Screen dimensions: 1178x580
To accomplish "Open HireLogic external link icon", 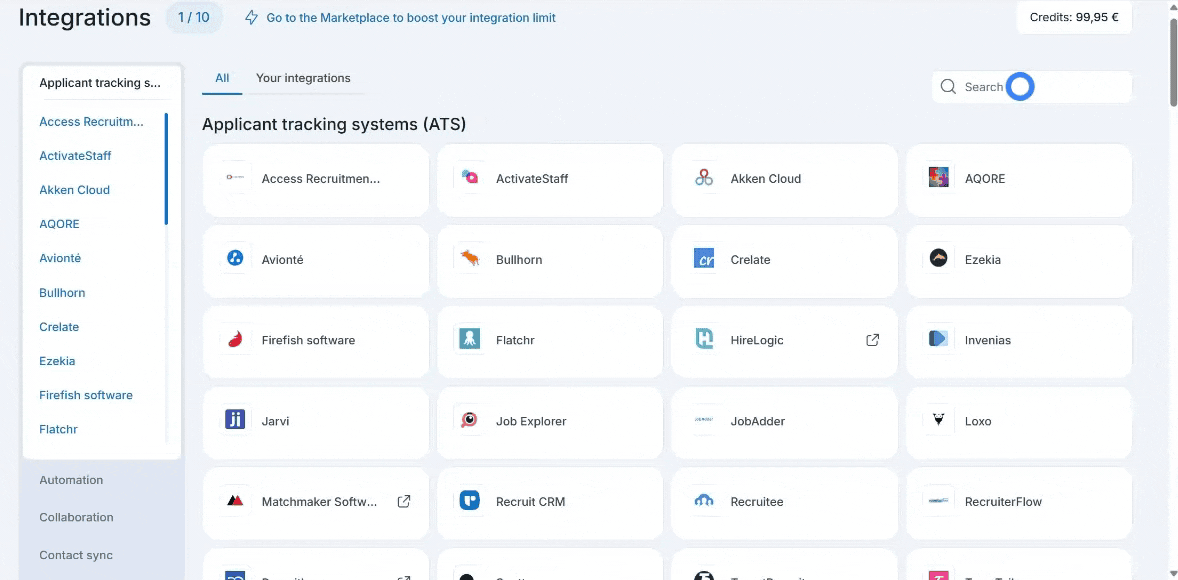I will [872, 340].
